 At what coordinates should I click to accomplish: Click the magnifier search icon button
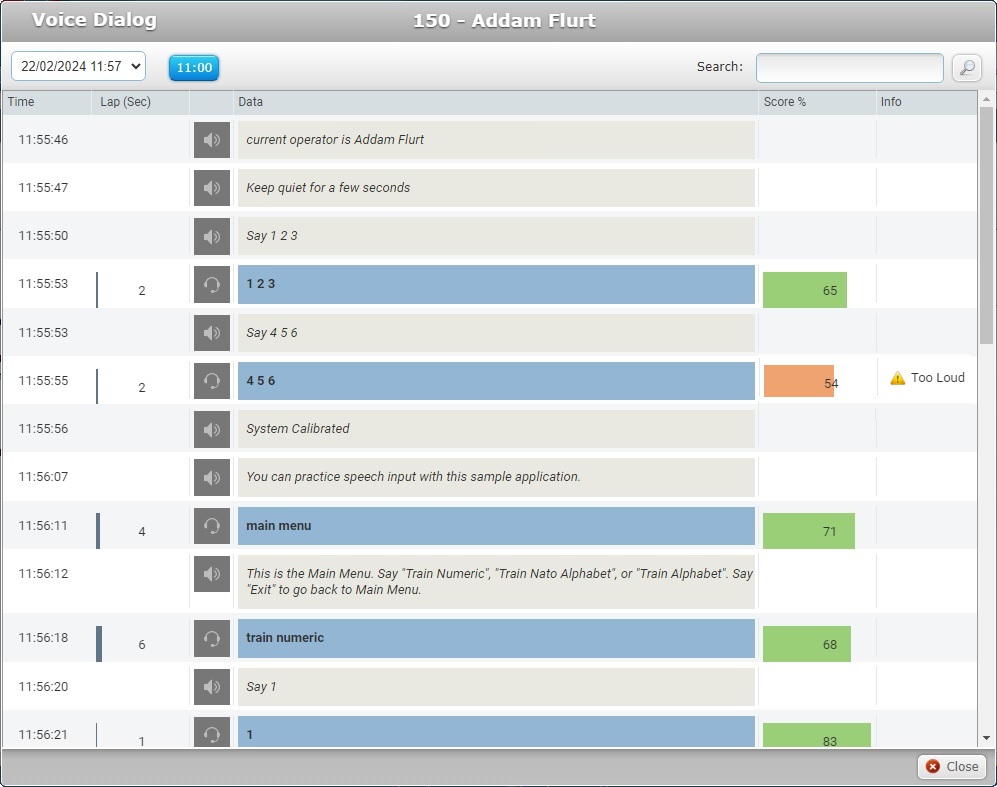coord(966,67)
